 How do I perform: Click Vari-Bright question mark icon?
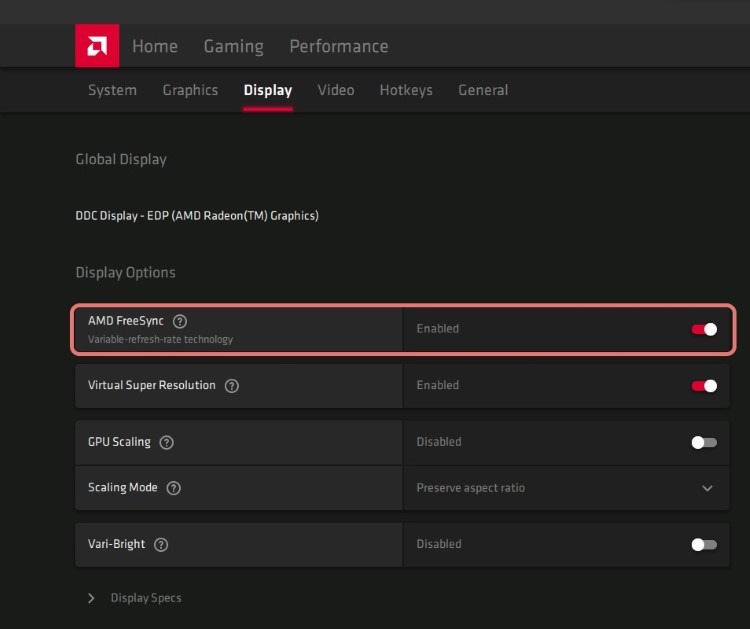click(161, 545)
